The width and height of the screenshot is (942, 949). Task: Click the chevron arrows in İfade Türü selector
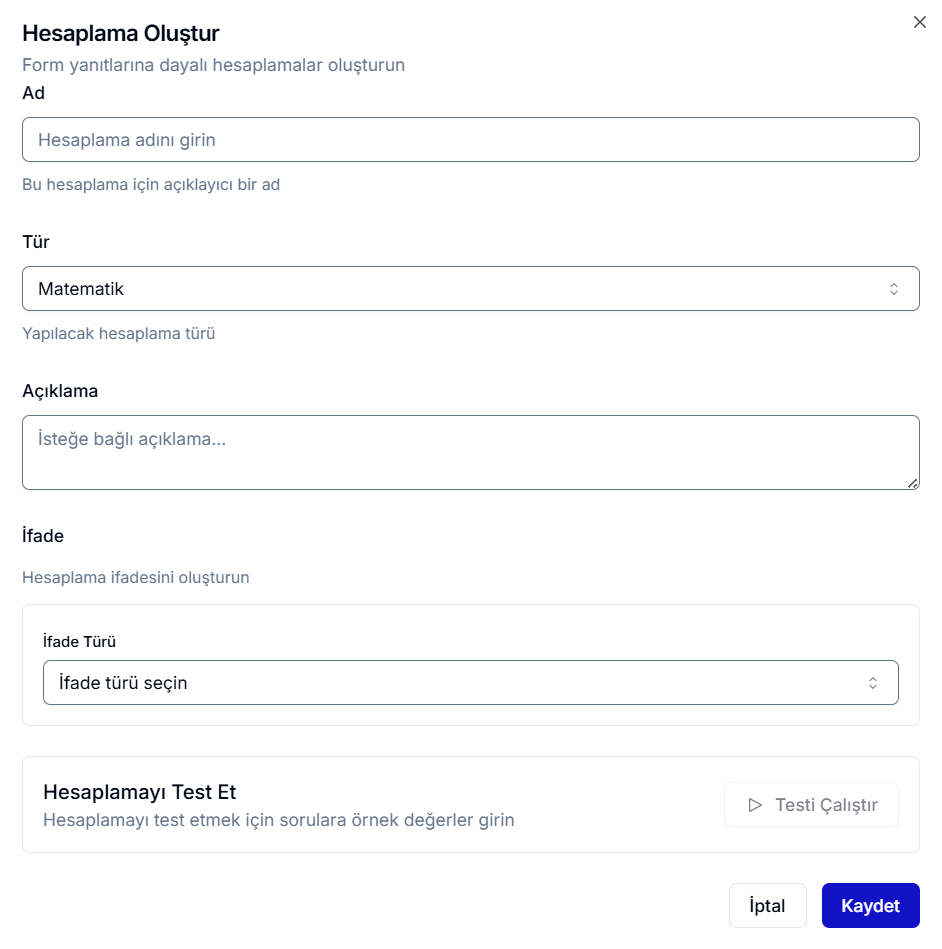click(873, 683)
